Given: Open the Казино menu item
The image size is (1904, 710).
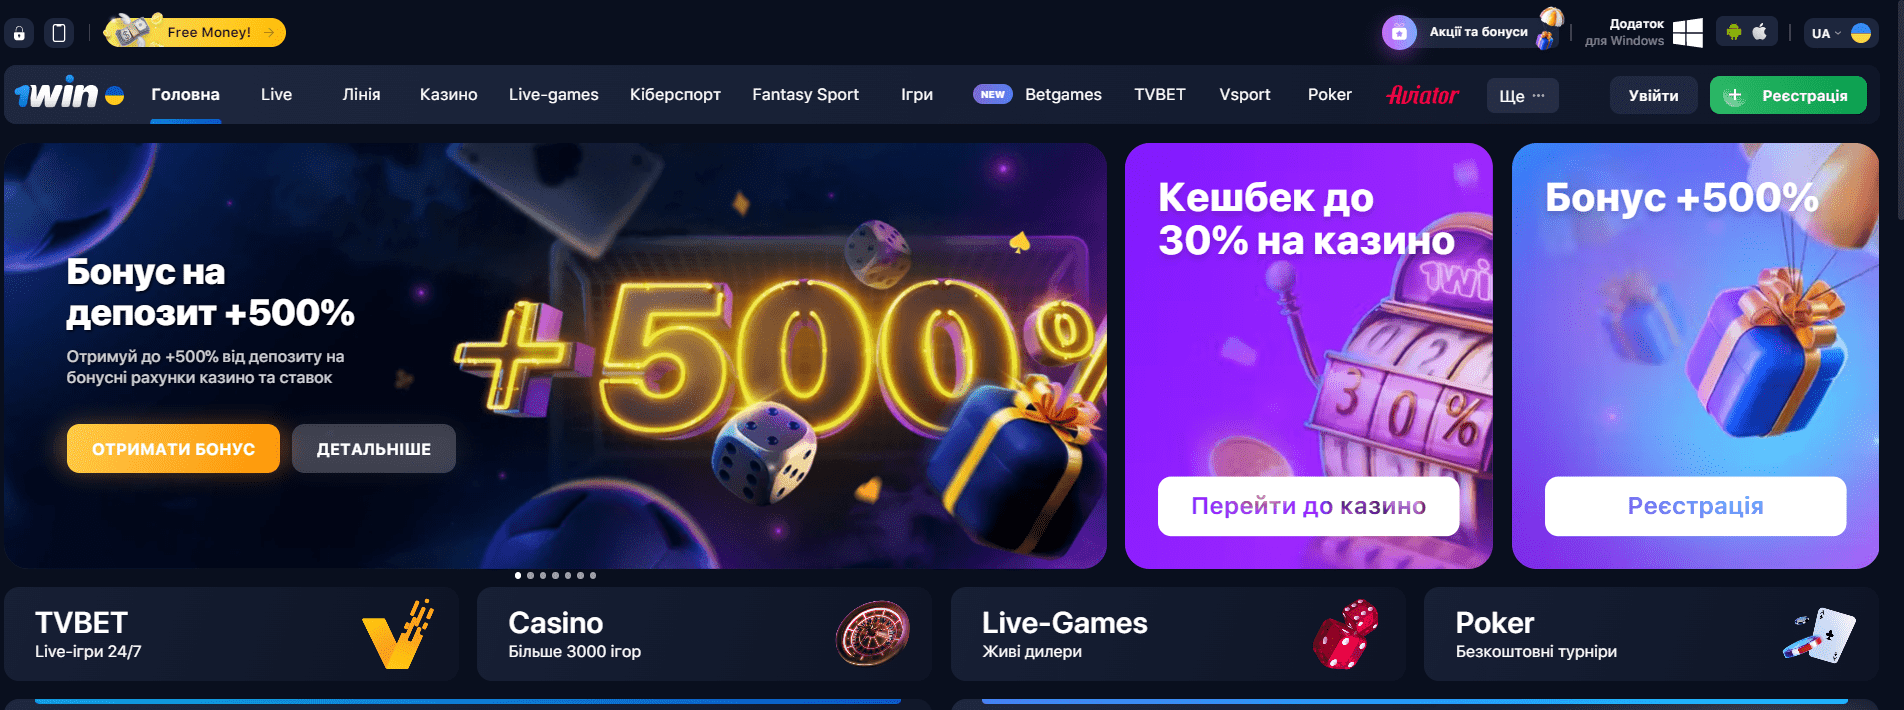Looking at the screenshot, I should [448, 95].
